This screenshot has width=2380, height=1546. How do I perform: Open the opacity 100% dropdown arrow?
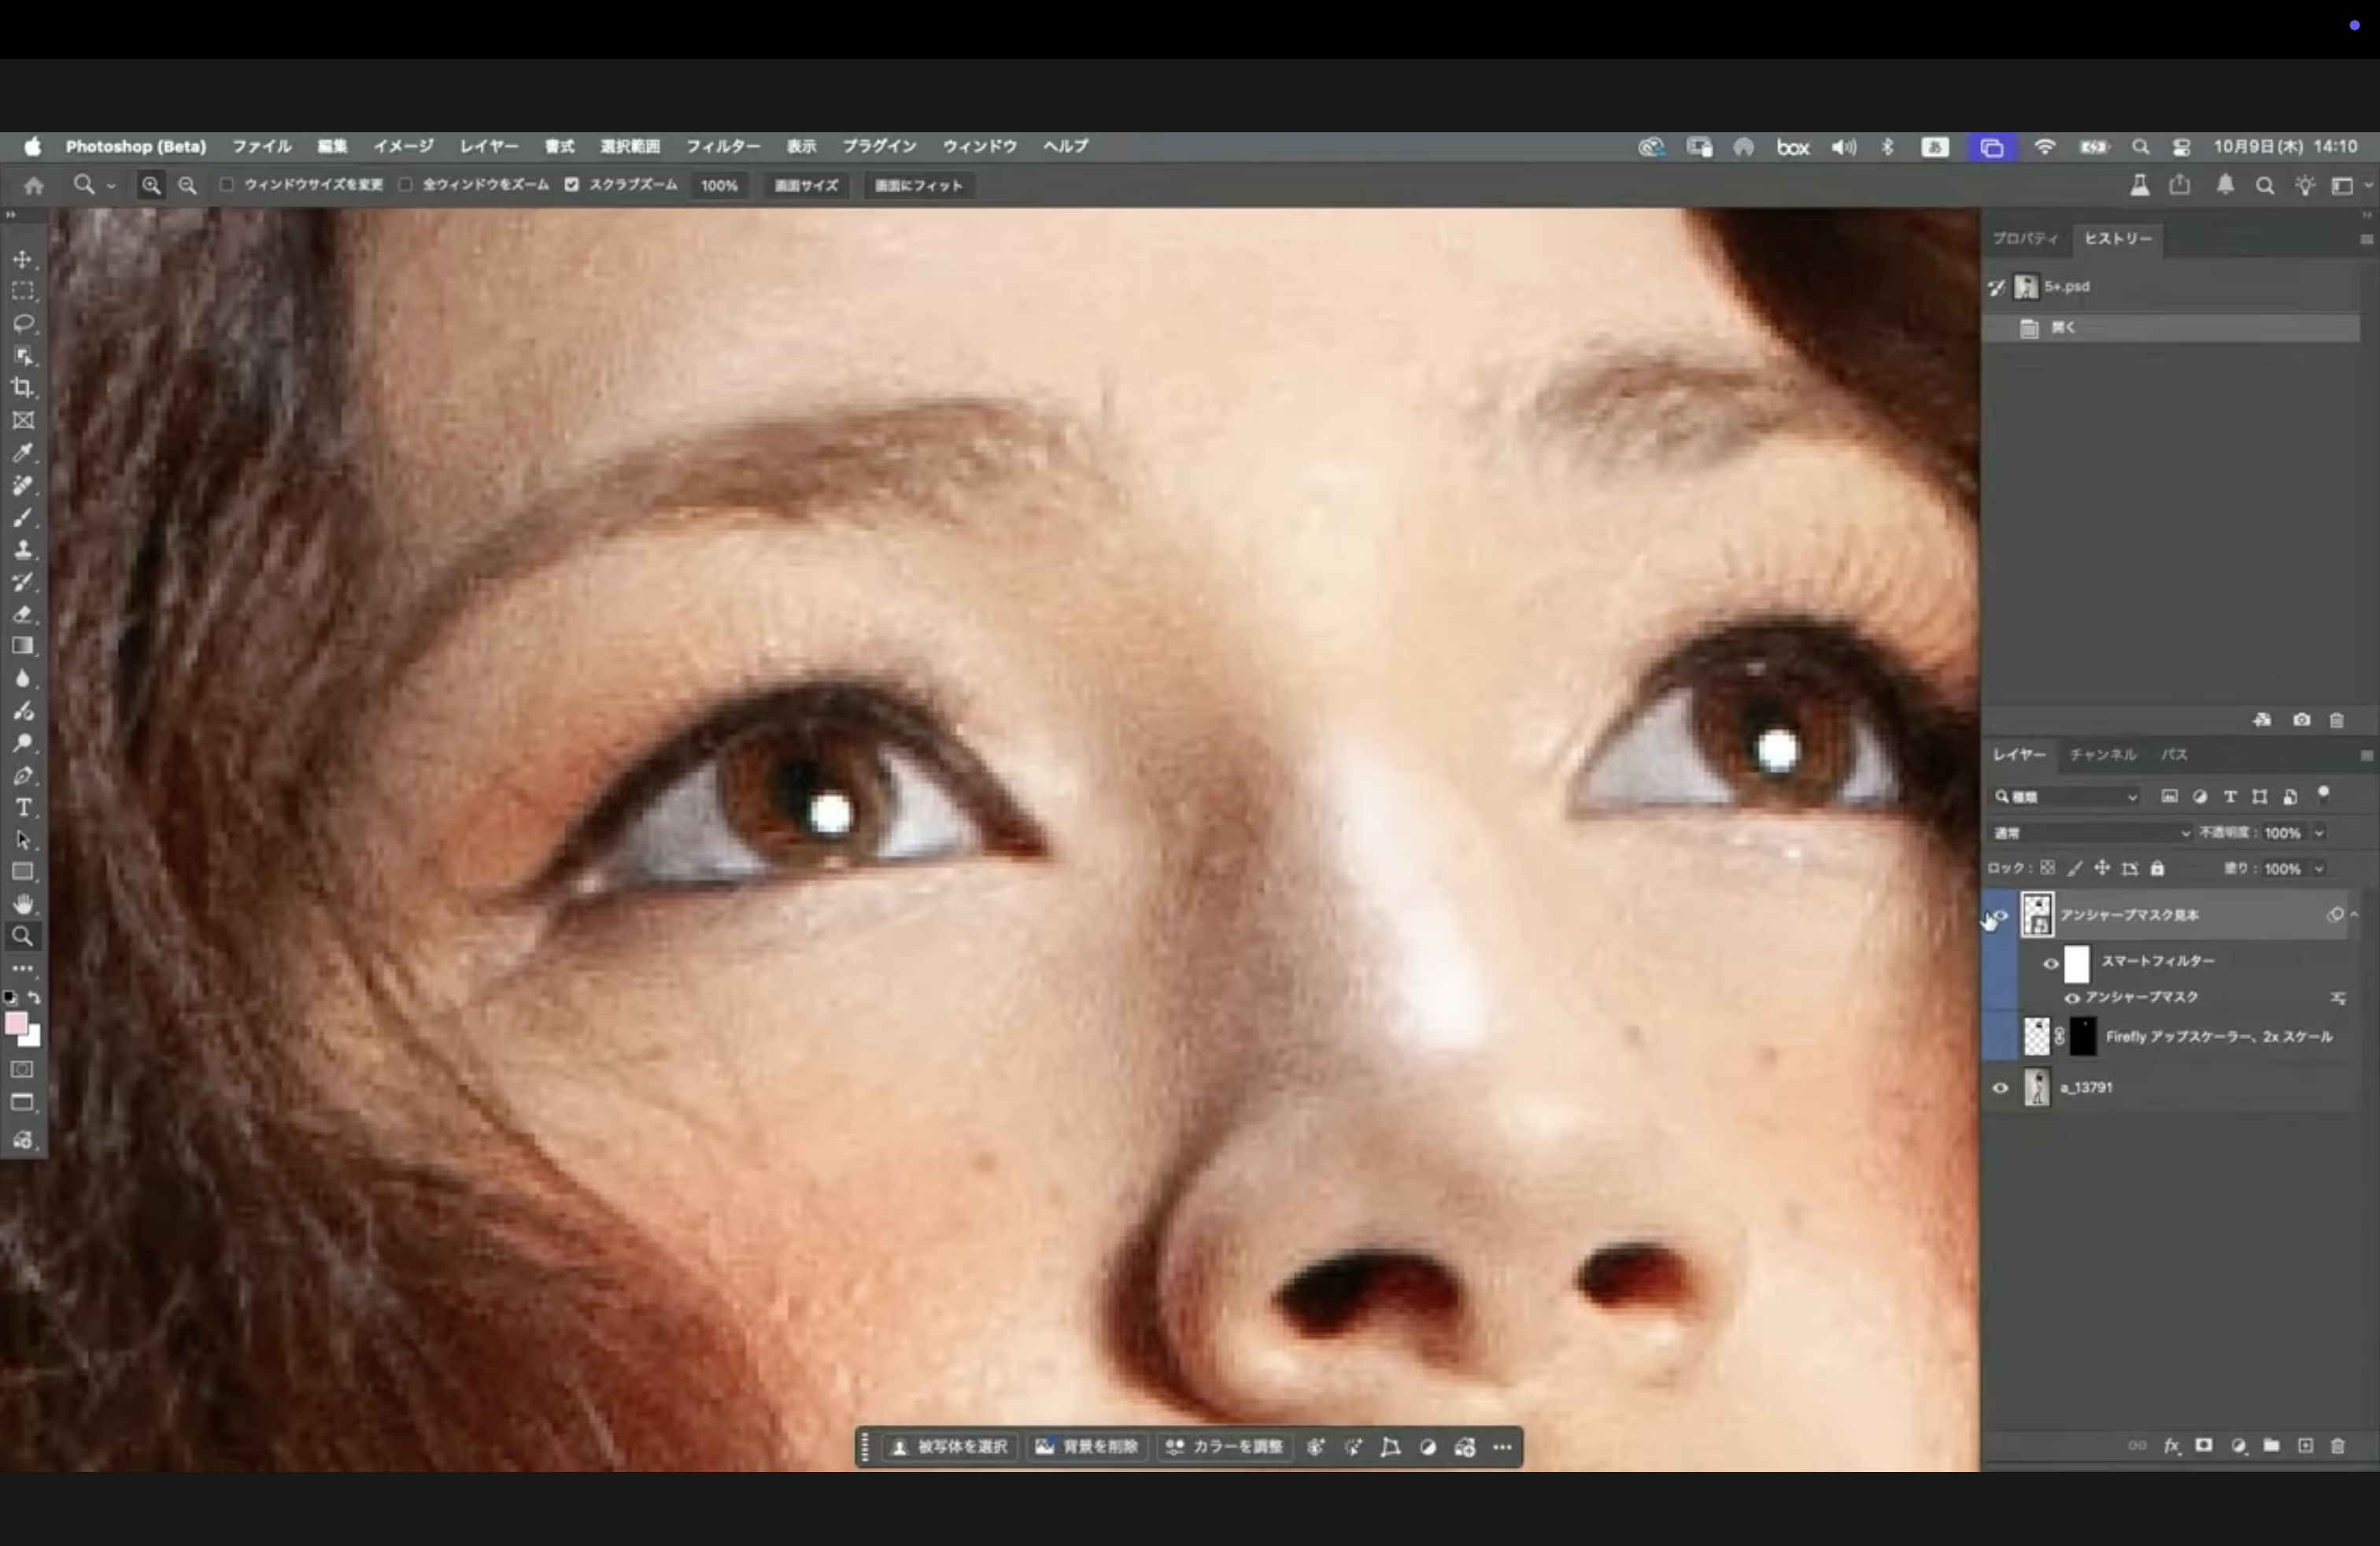(x=2319, y=833)
